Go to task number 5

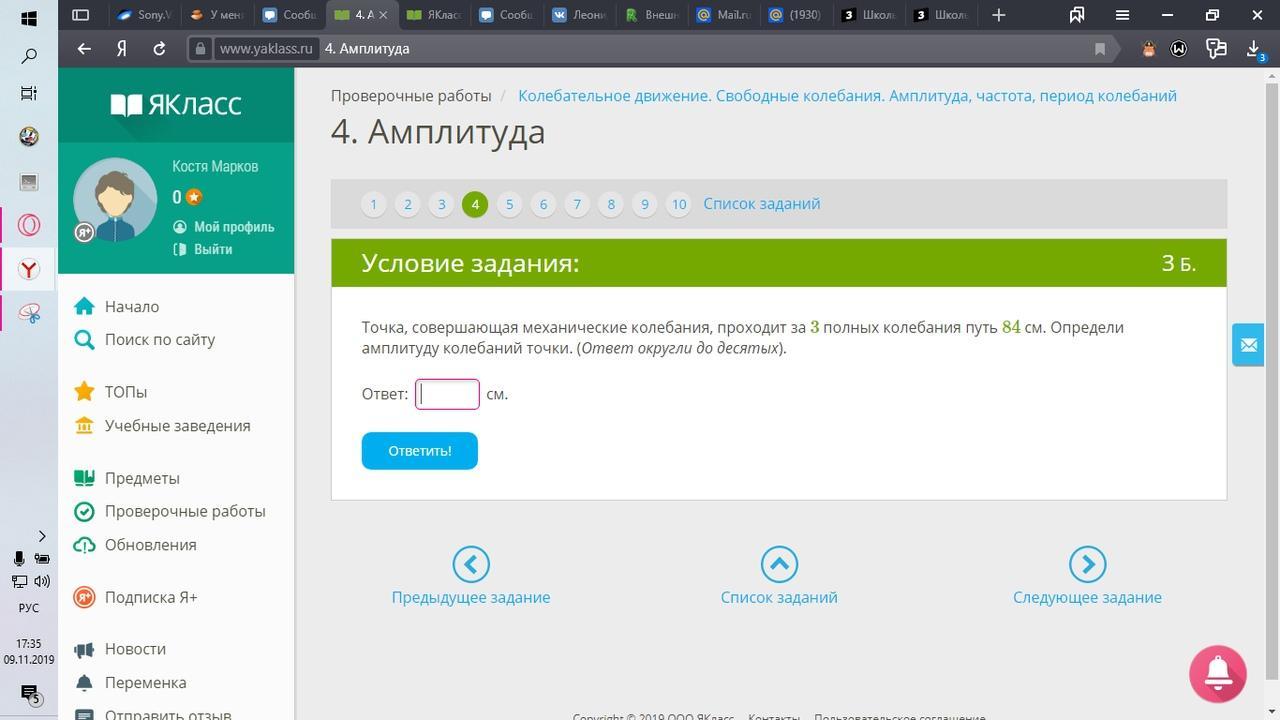[509, 204]
